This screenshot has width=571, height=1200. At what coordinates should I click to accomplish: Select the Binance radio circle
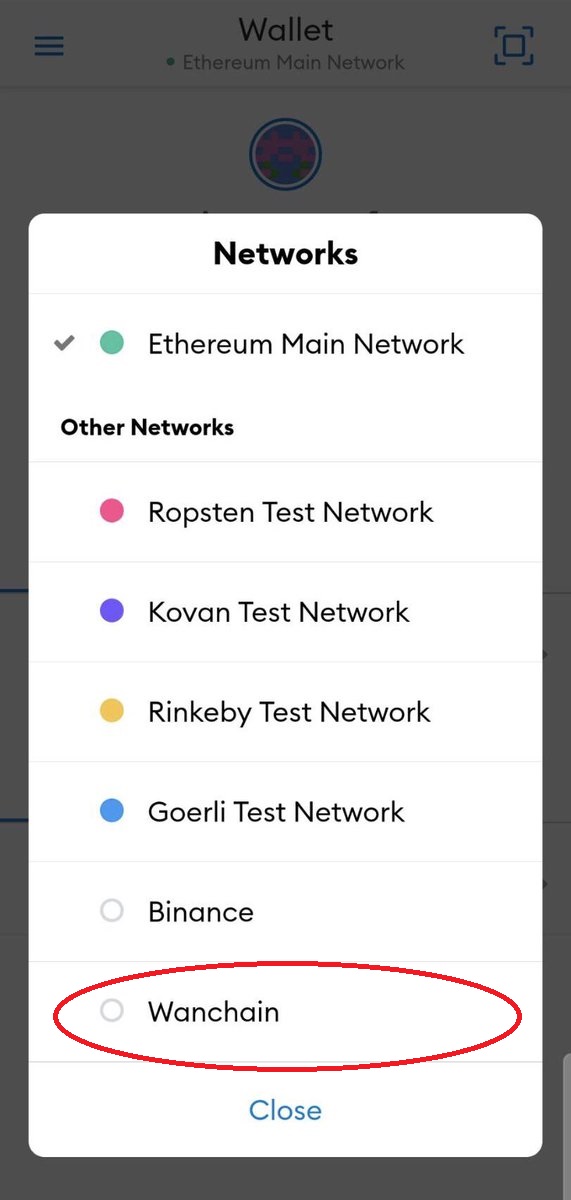(x=112, y=911)
